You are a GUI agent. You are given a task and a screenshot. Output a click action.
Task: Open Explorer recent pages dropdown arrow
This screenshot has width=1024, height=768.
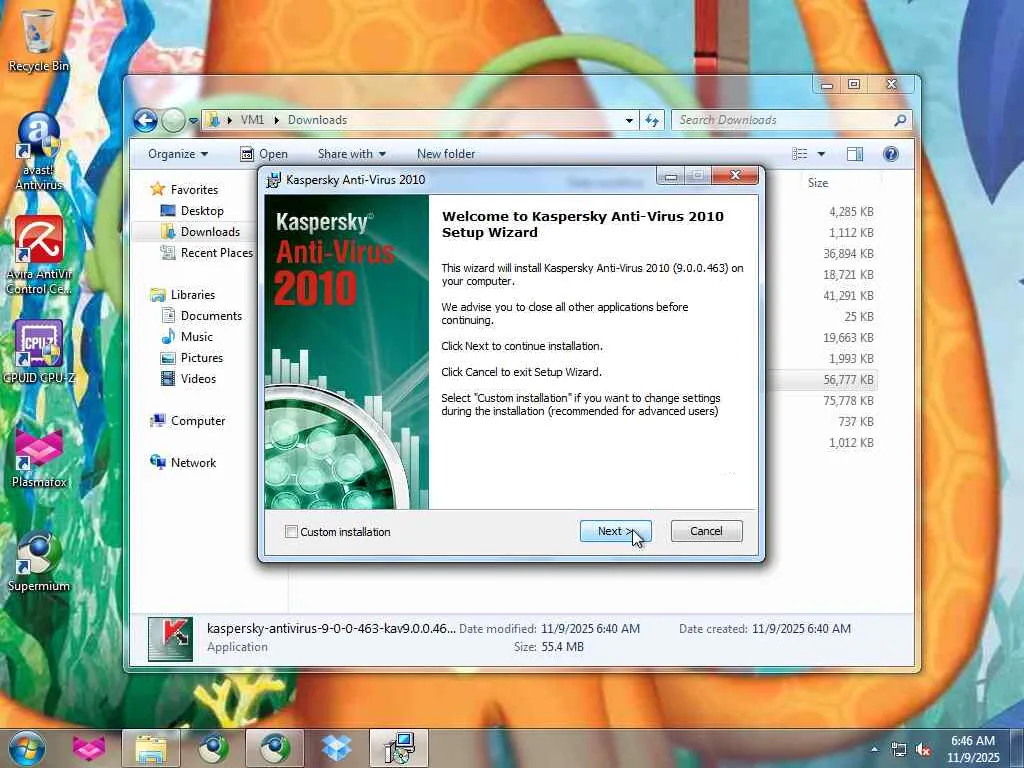pos(193,121)
